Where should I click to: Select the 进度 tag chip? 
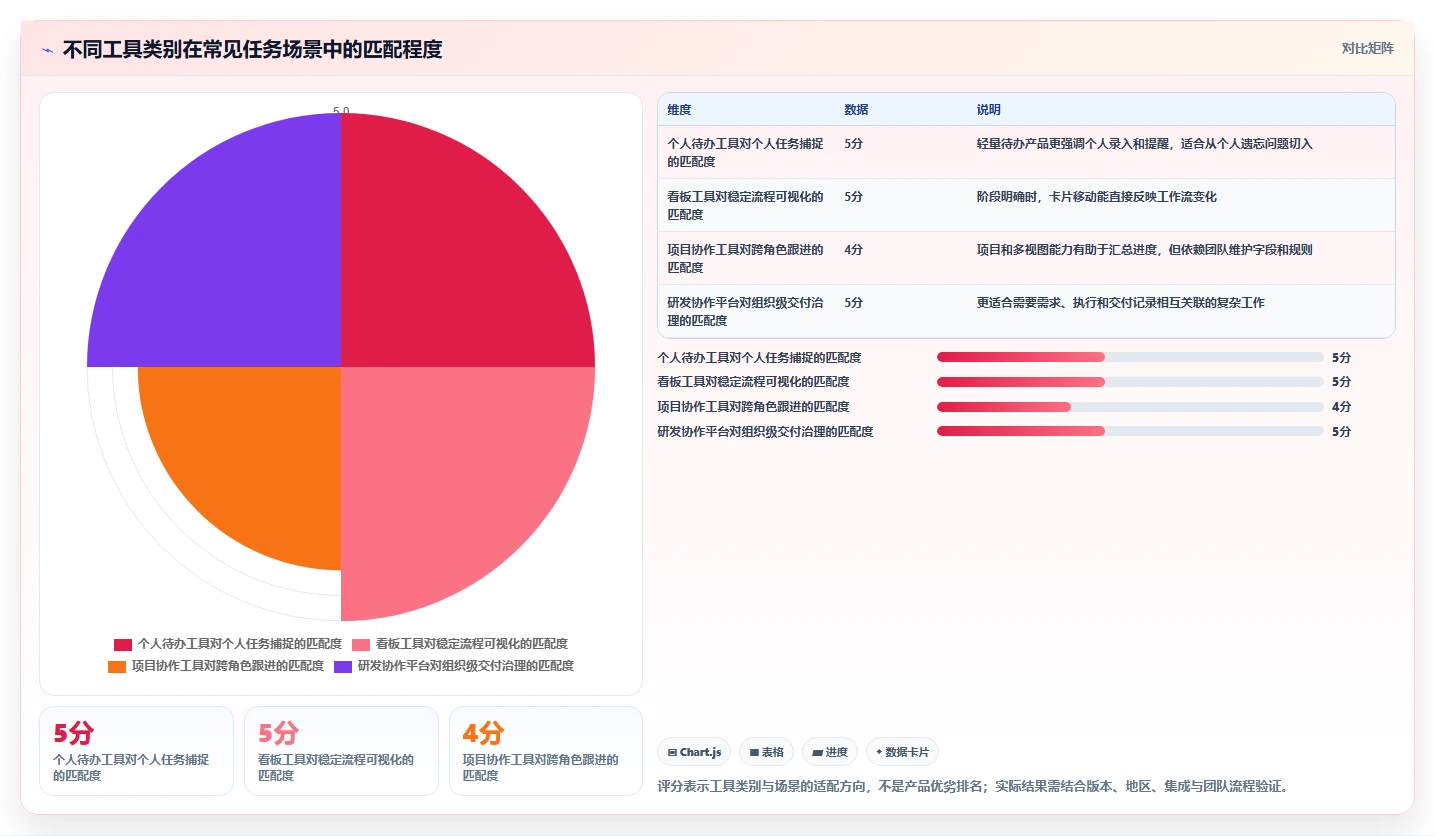tap(830, 752)
